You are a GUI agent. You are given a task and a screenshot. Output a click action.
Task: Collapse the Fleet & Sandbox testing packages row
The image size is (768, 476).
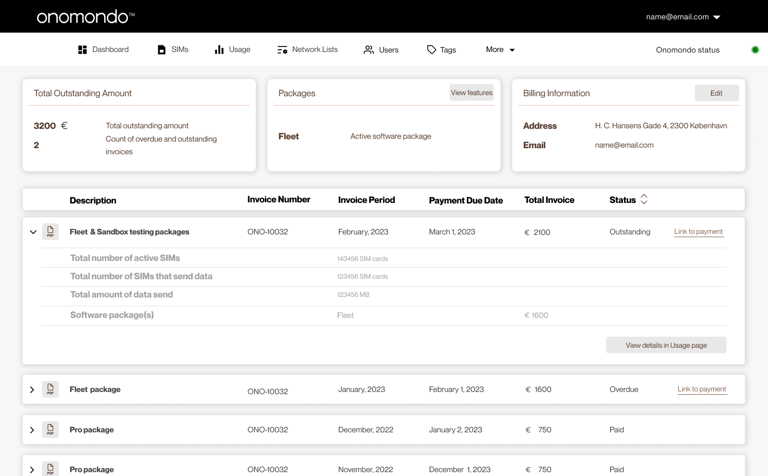(33, 232)
